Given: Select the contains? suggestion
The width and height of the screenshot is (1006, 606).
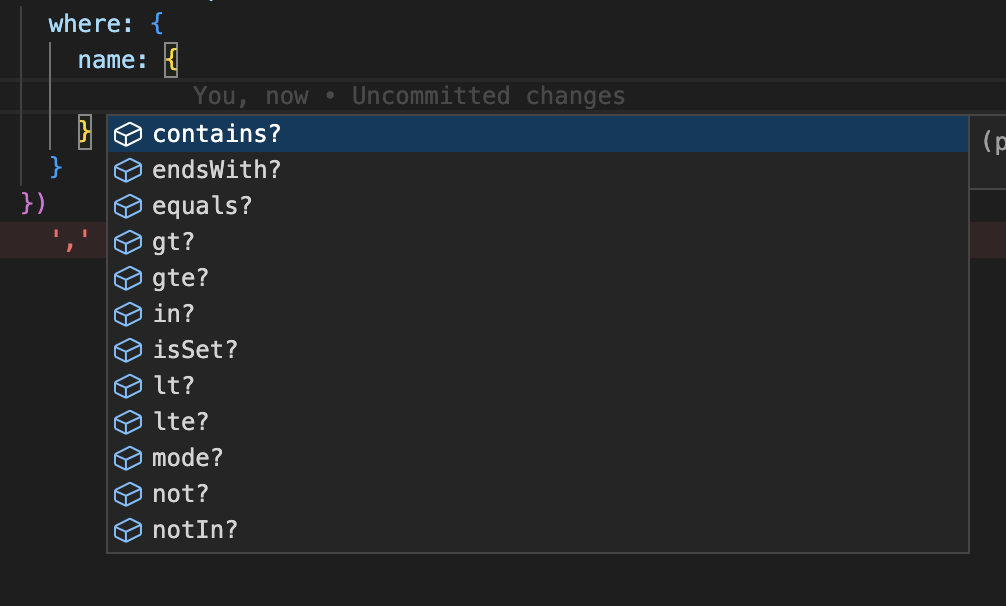Looking at the screenshot, I should (538, 134).
